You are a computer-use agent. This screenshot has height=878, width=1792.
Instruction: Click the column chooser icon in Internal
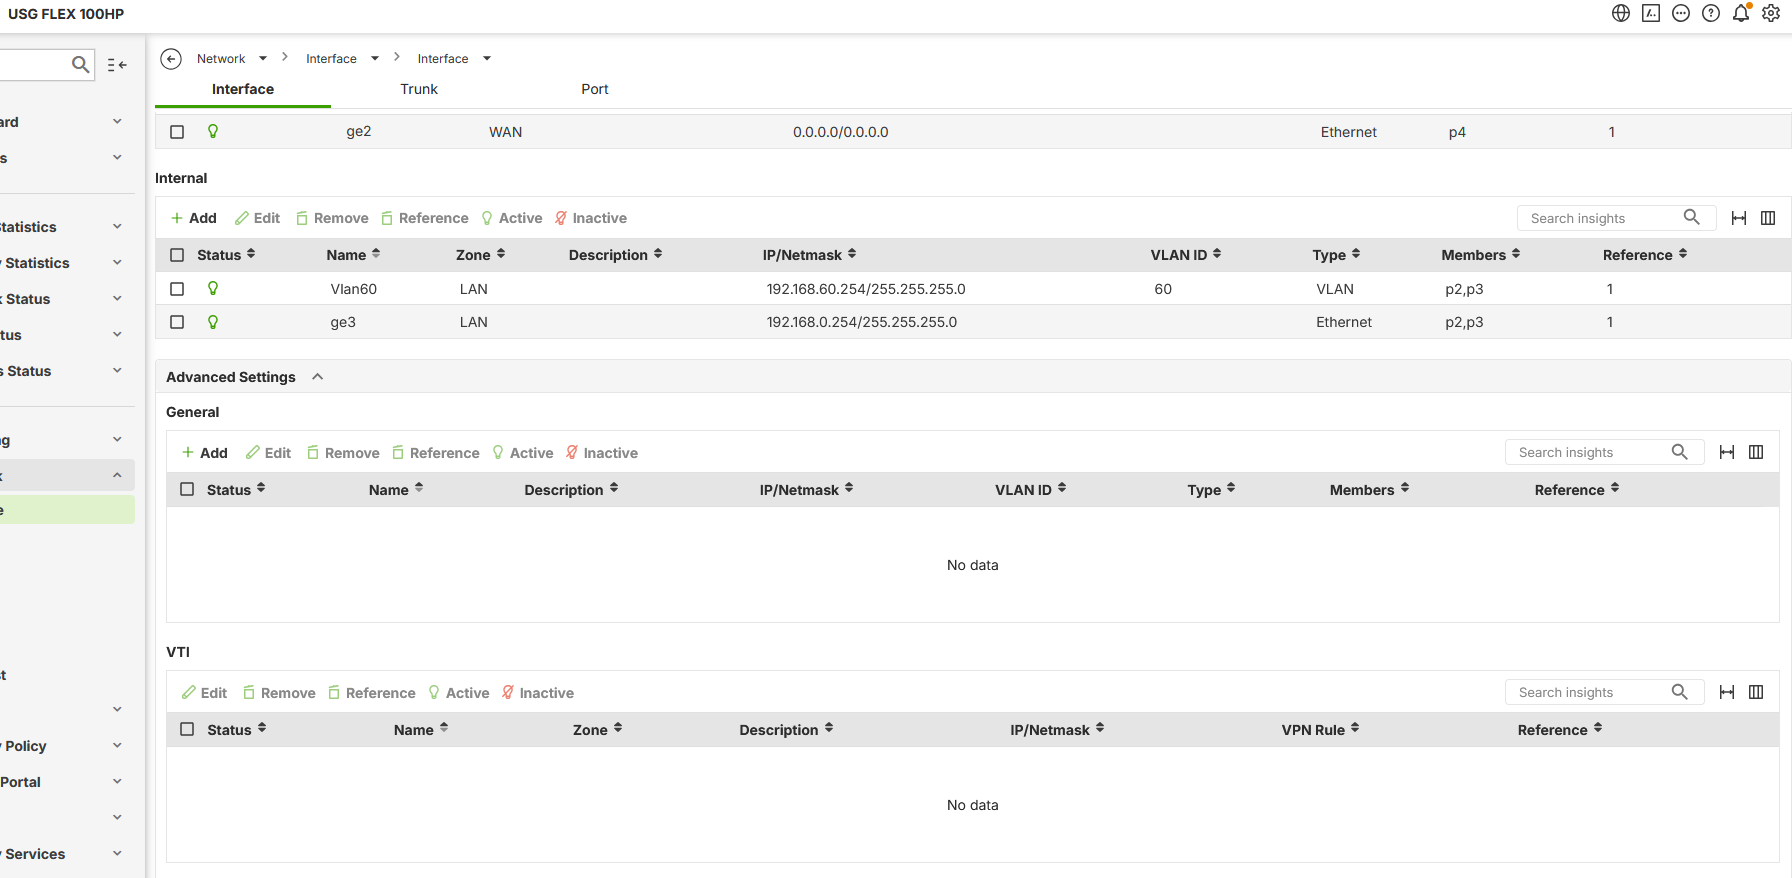1768,218
